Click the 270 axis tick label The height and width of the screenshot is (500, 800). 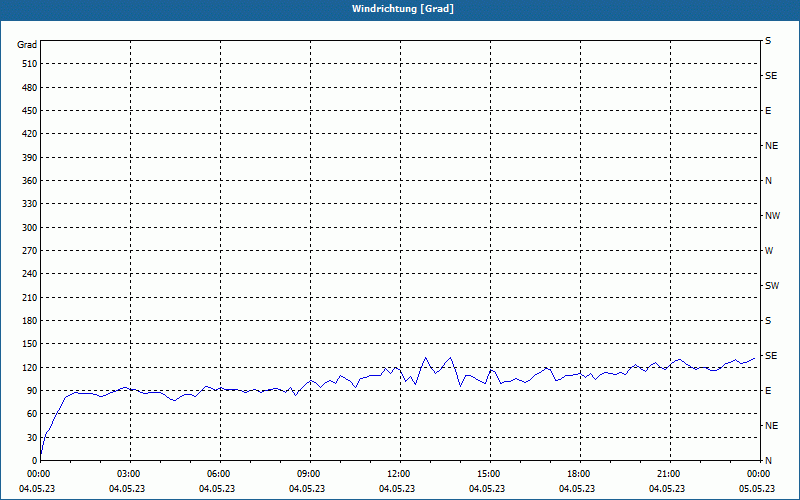30,251
